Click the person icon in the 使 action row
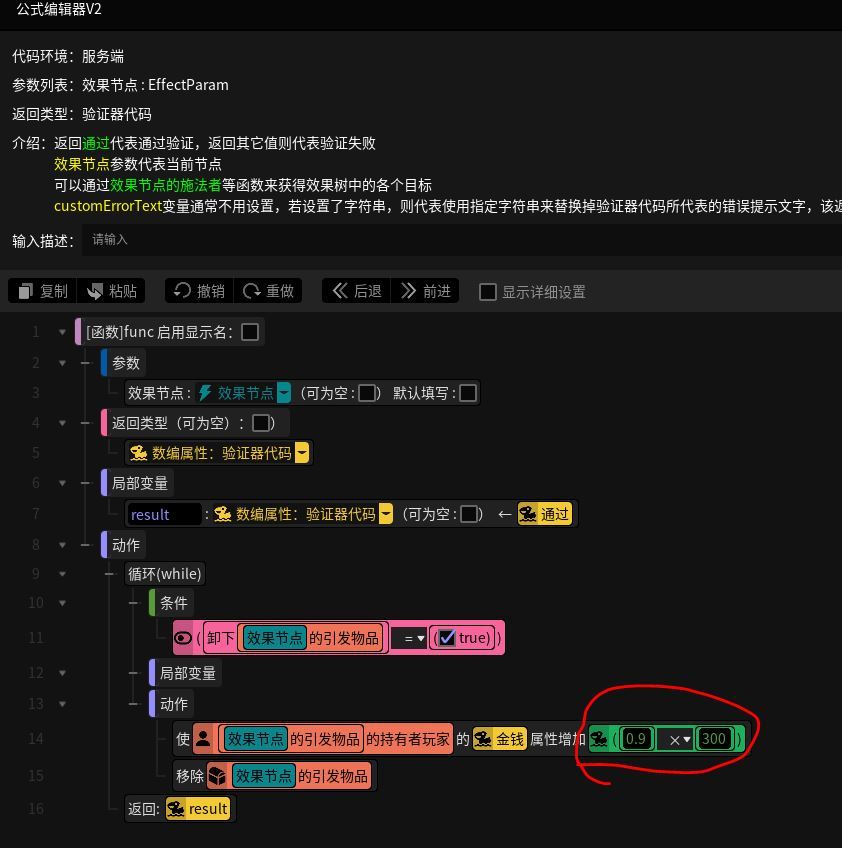This screenshot has height=848, width=842. point(203,739)
